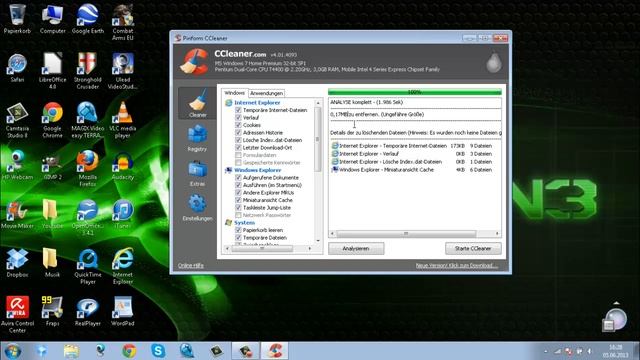Click the taskbar clock
640x360 pixels.
click(x=616, y=351)
